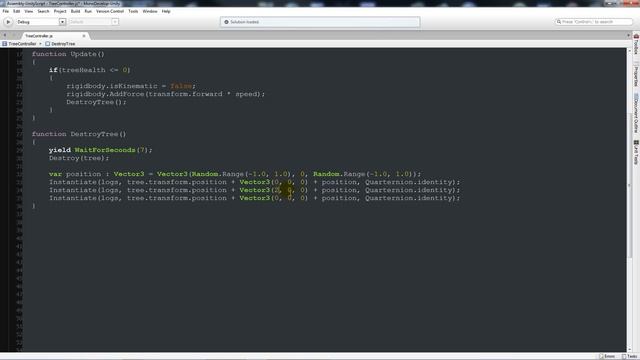640x360 pixels.
Task: Click the class icon beside TreeController breadcrumb
Action: coord(4,44)
